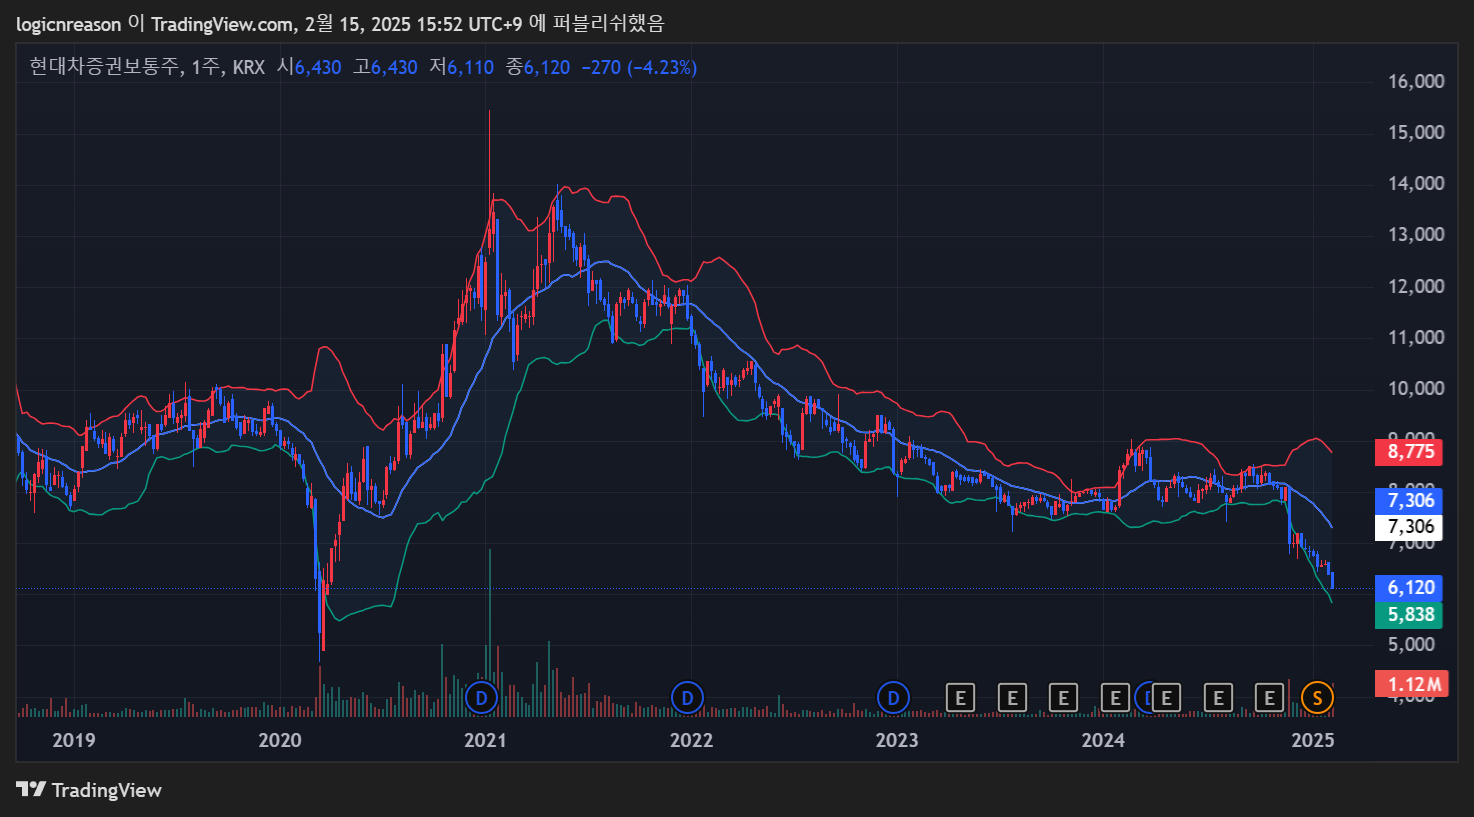Select the orange "S" split marker
1474x817 pixels.
[x=1318, y=698]
